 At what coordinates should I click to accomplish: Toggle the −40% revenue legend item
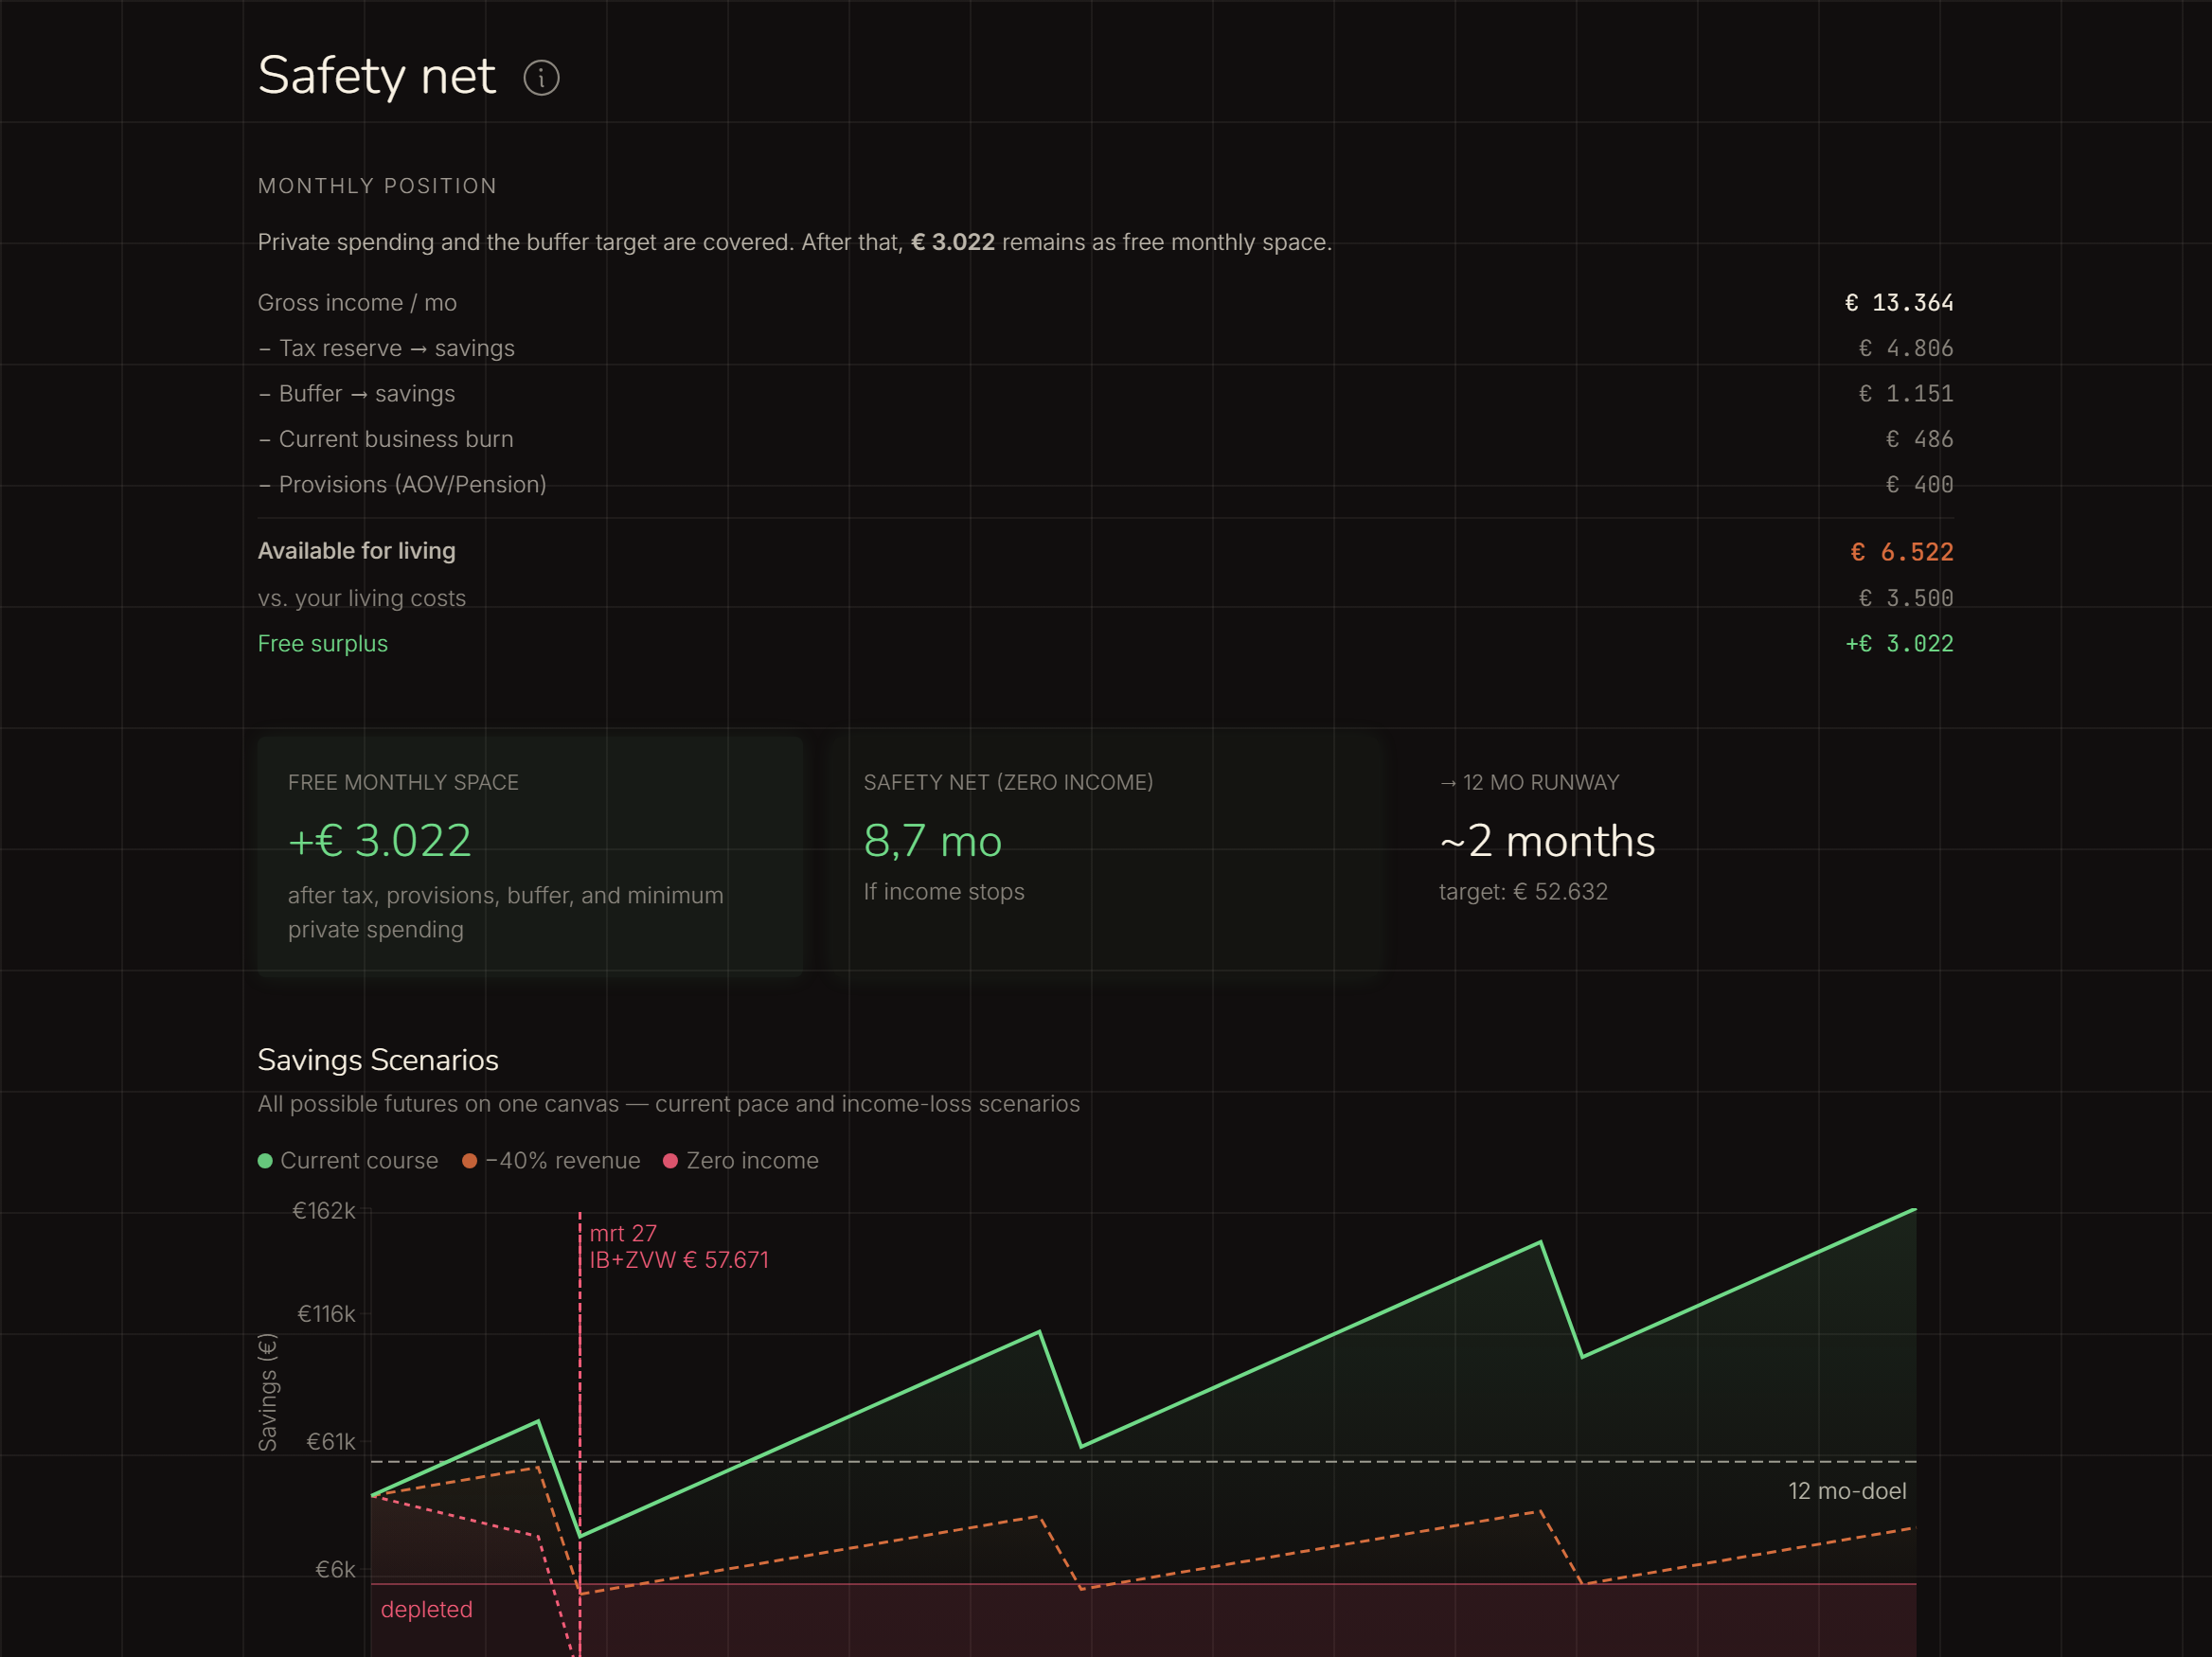point(551,1161)
